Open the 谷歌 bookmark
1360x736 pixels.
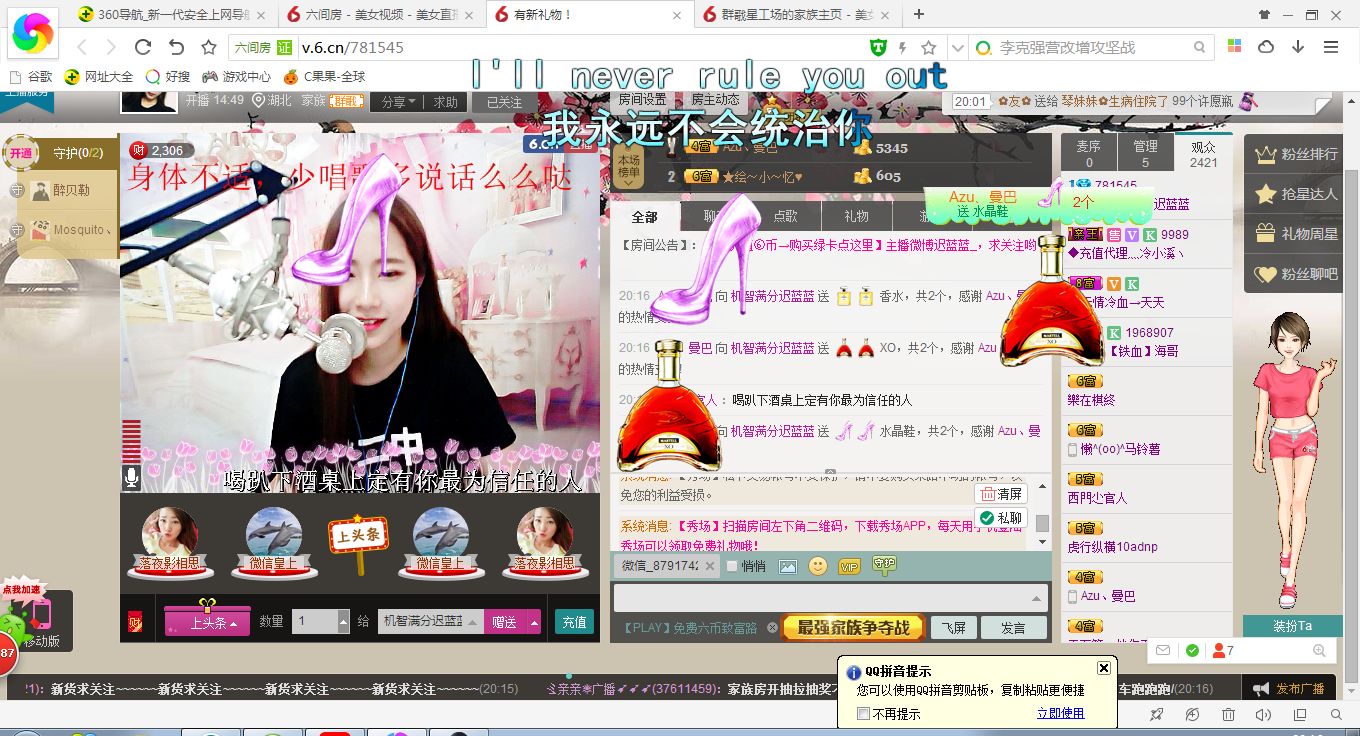click(30, 76)
